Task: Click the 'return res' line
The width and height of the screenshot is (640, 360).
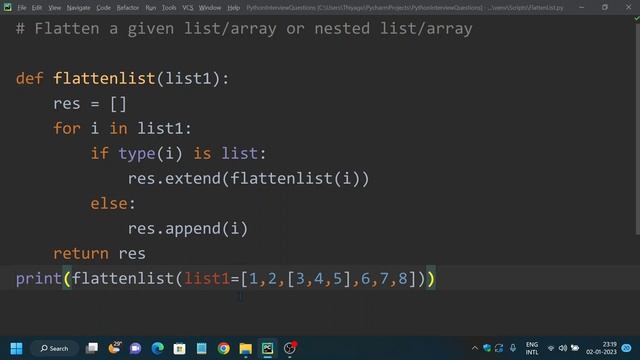Action: [99, 253]
